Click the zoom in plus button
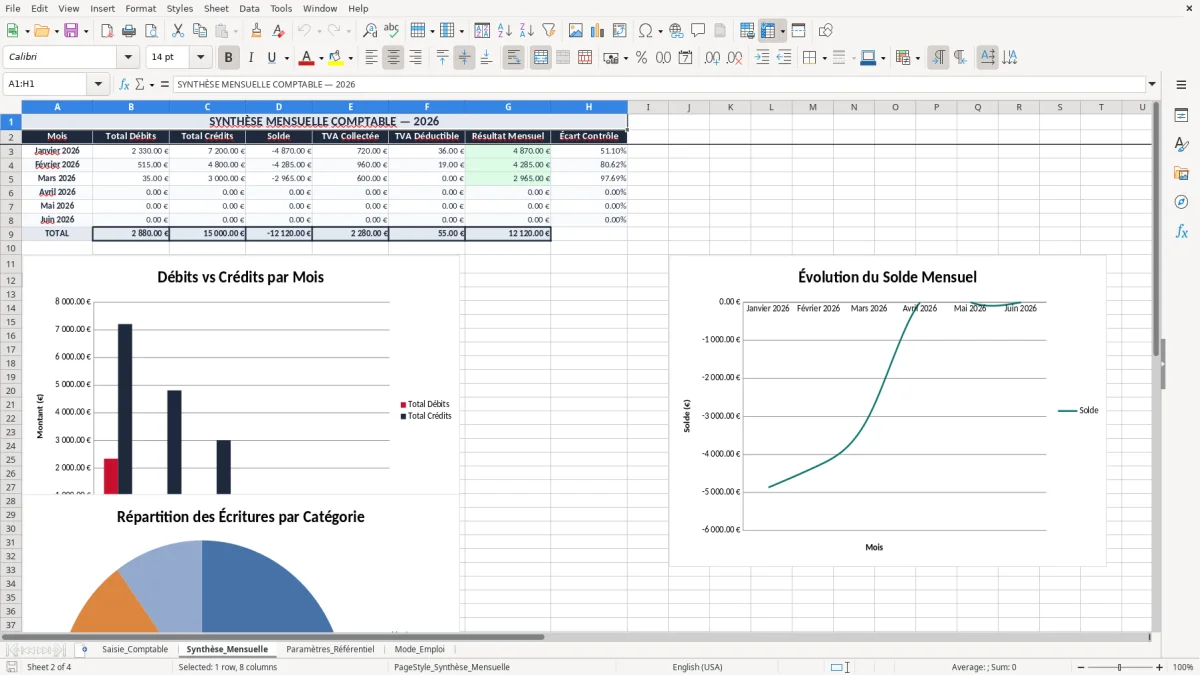This screenshot has width=1200, height=675. coord(1159,667)
